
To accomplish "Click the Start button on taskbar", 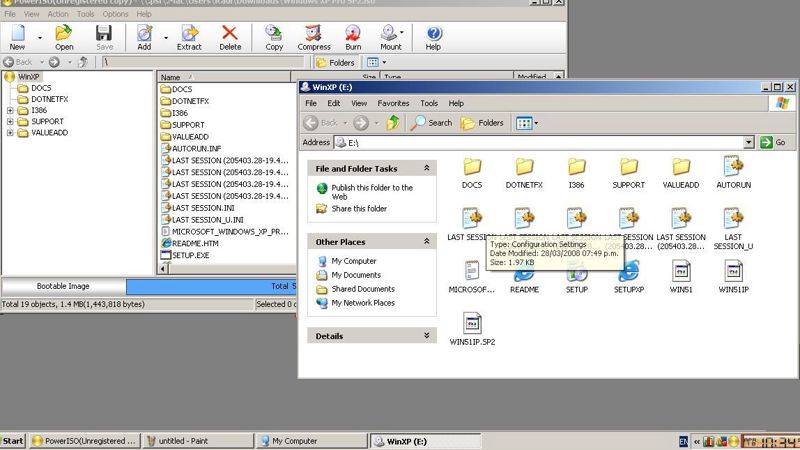I will [13, 441].
